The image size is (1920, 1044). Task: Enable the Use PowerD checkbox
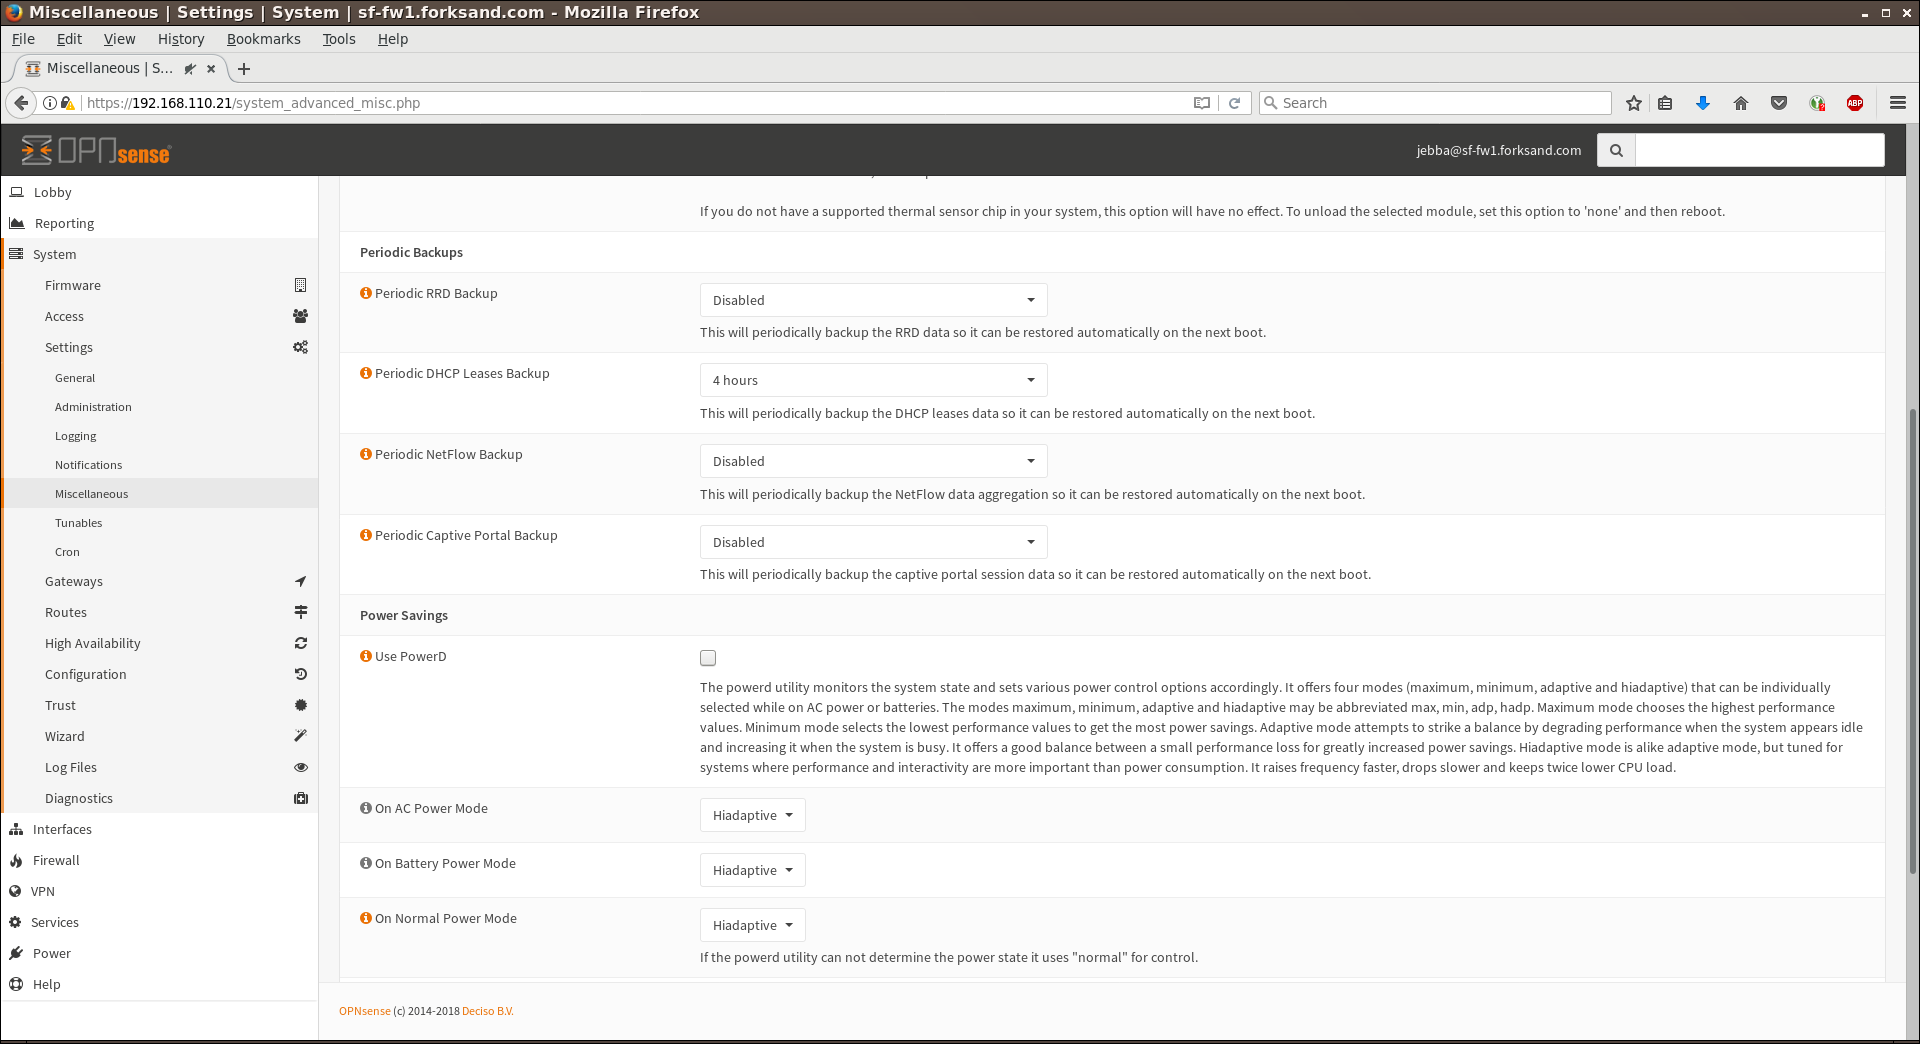point(708,658)
